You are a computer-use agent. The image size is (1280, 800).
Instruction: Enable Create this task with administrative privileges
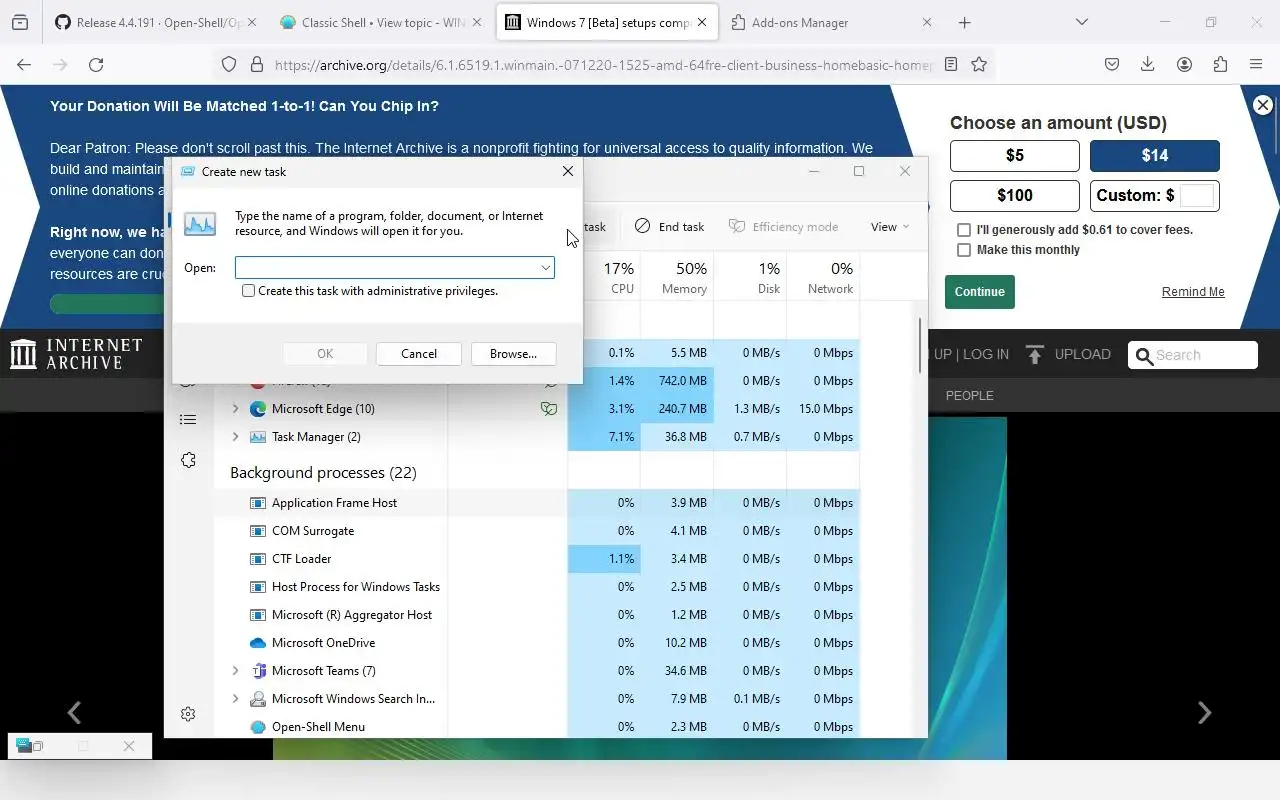coord(249,291)
